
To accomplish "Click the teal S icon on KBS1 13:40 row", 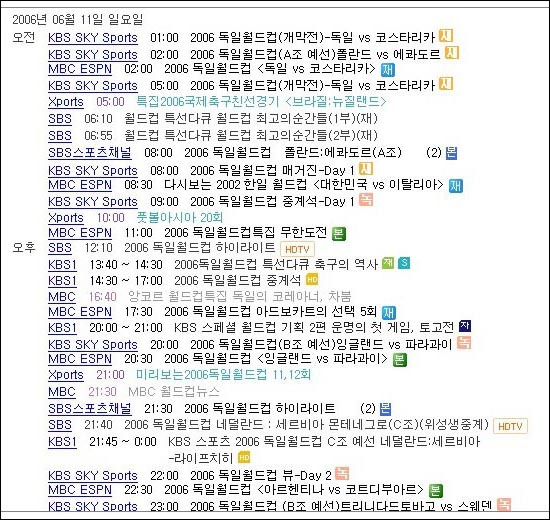I will pos(404,263).
